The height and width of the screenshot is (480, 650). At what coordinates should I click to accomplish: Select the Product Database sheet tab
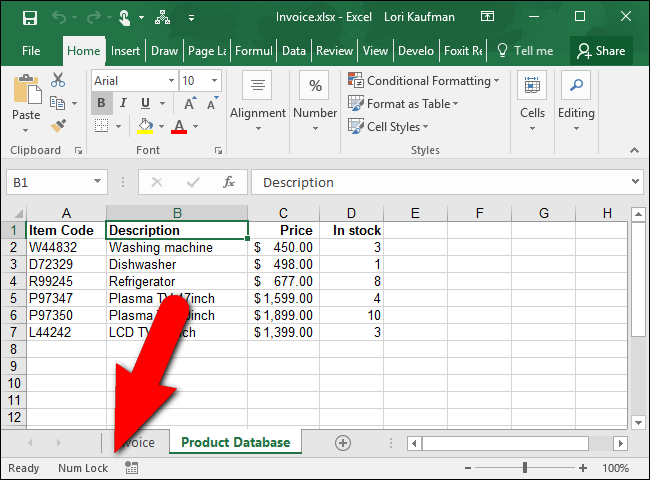coord(235,442)
